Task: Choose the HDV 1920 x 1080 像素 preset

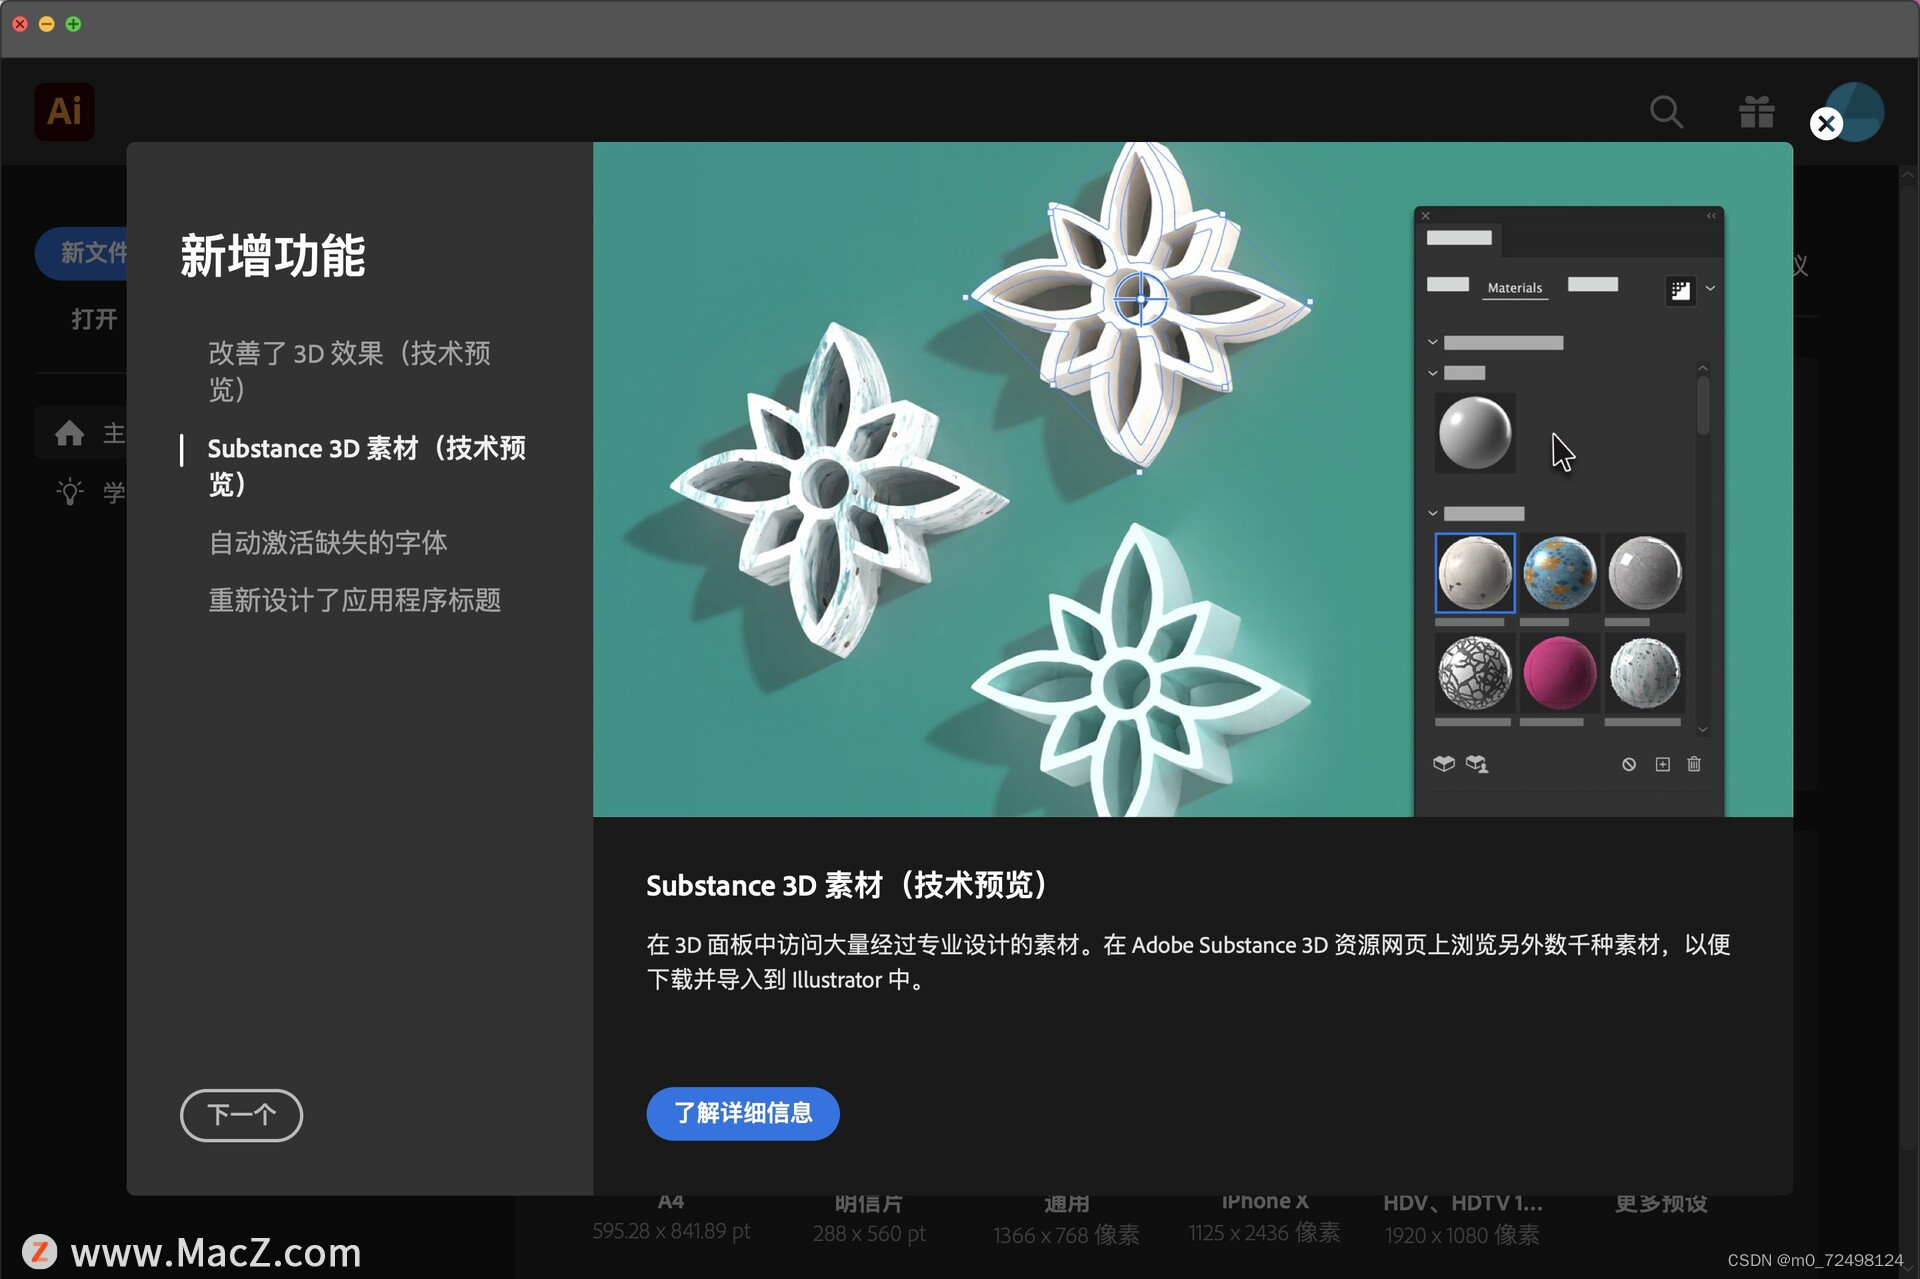Action: coord(1462,1220)
